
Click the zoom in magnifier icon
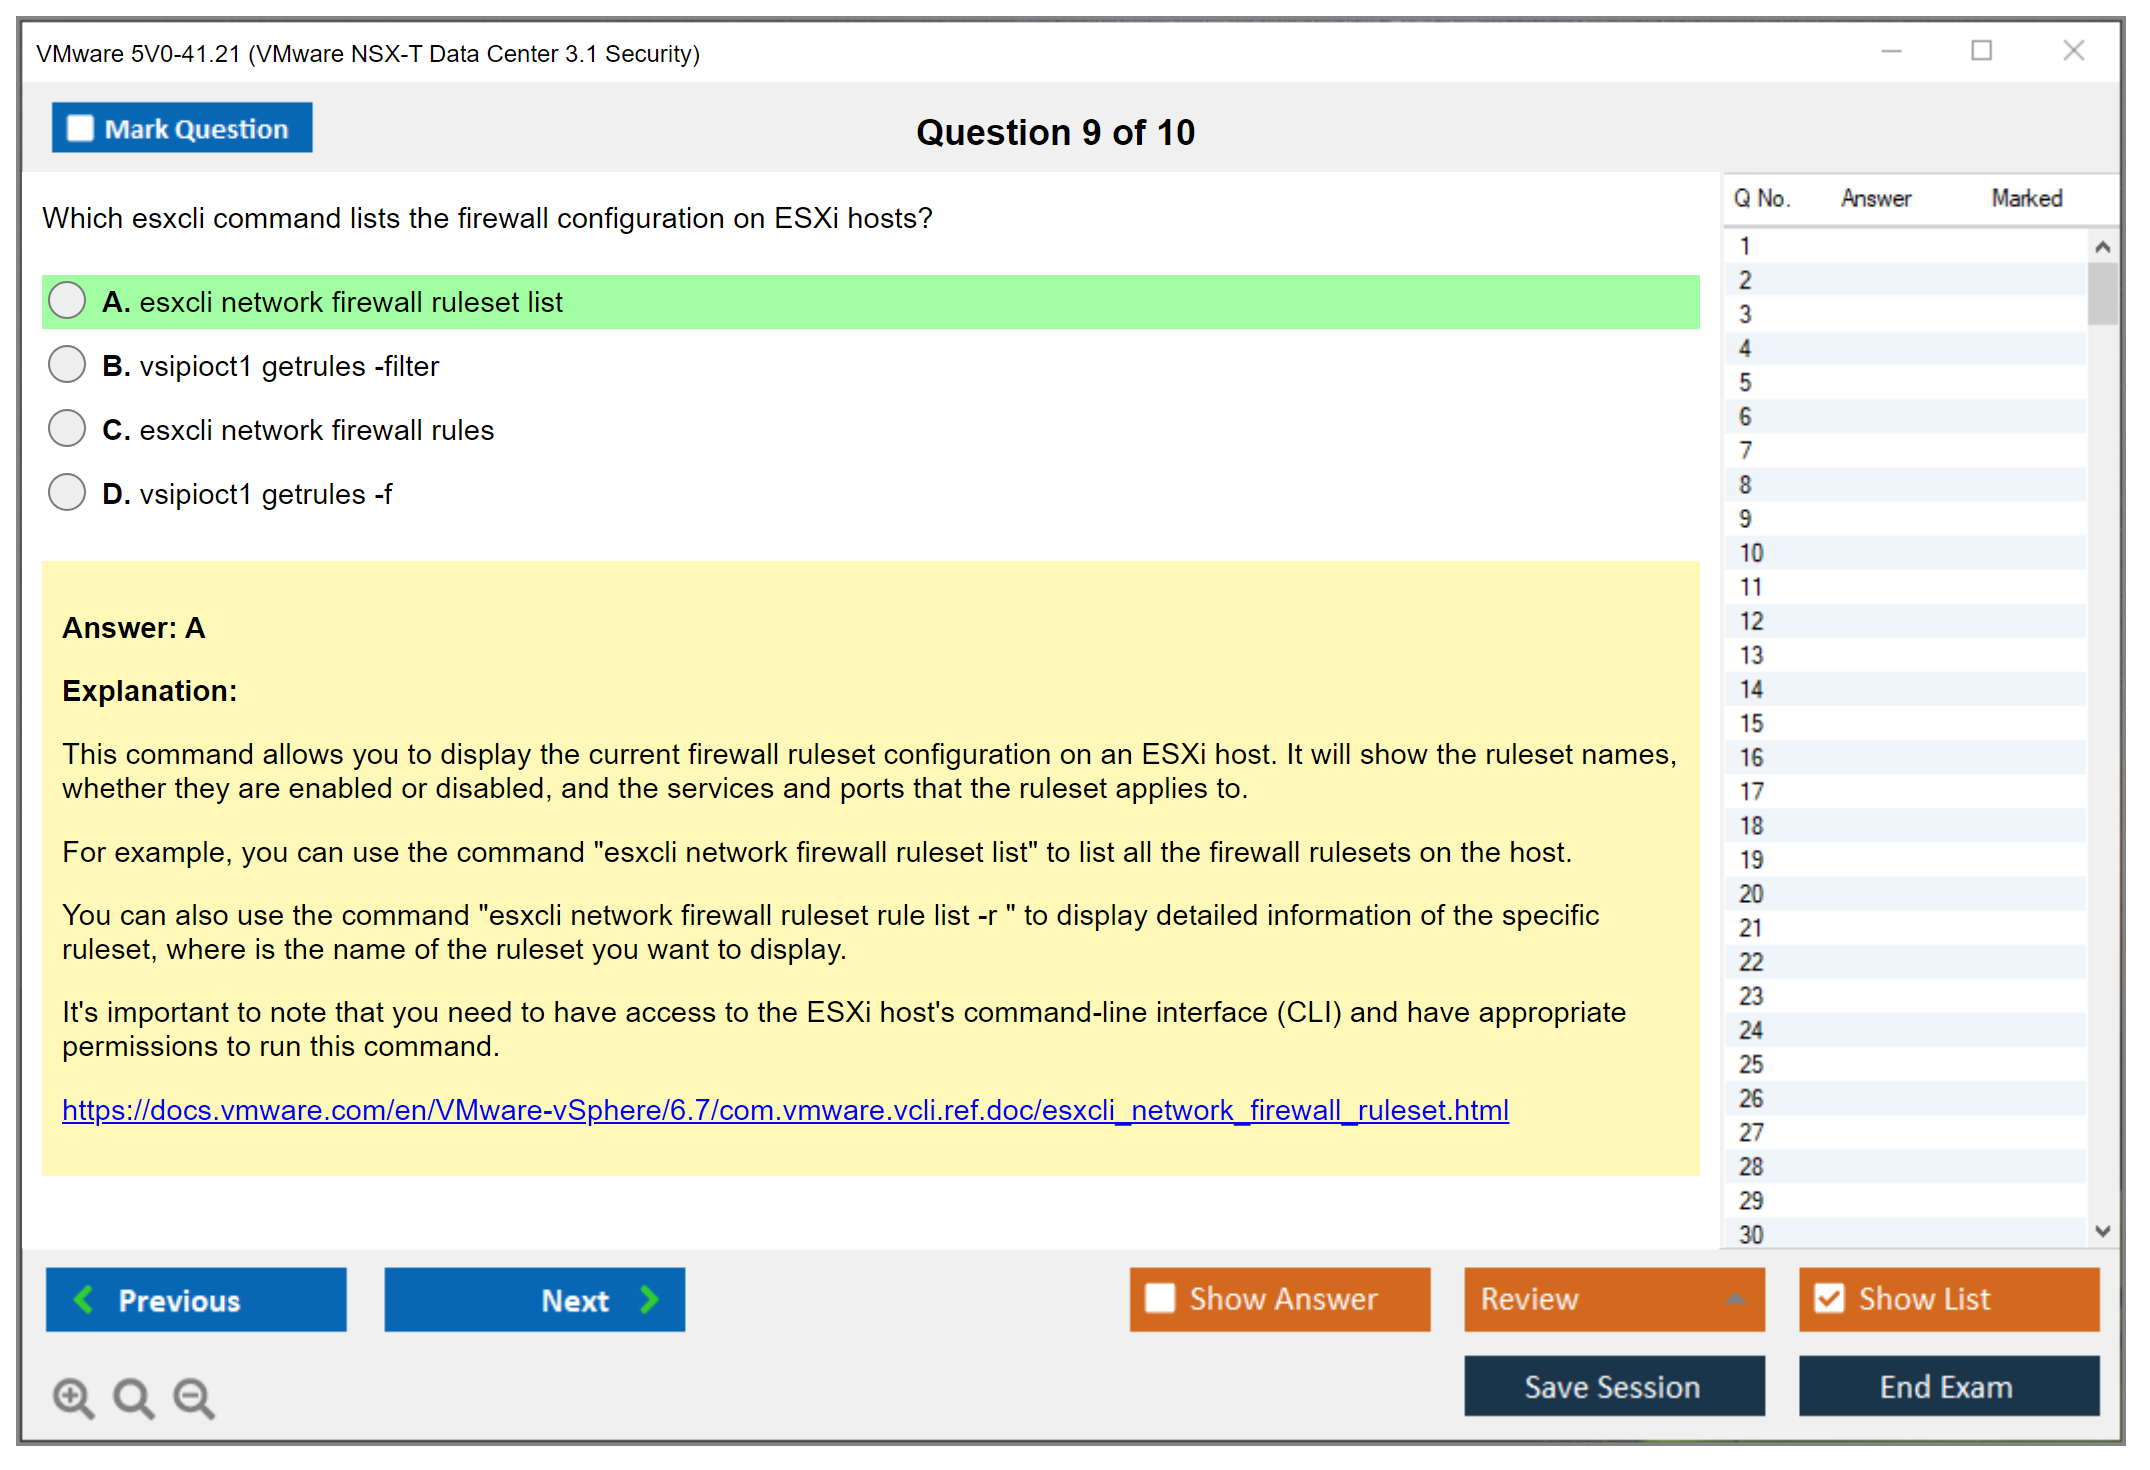coord(73,1397)
